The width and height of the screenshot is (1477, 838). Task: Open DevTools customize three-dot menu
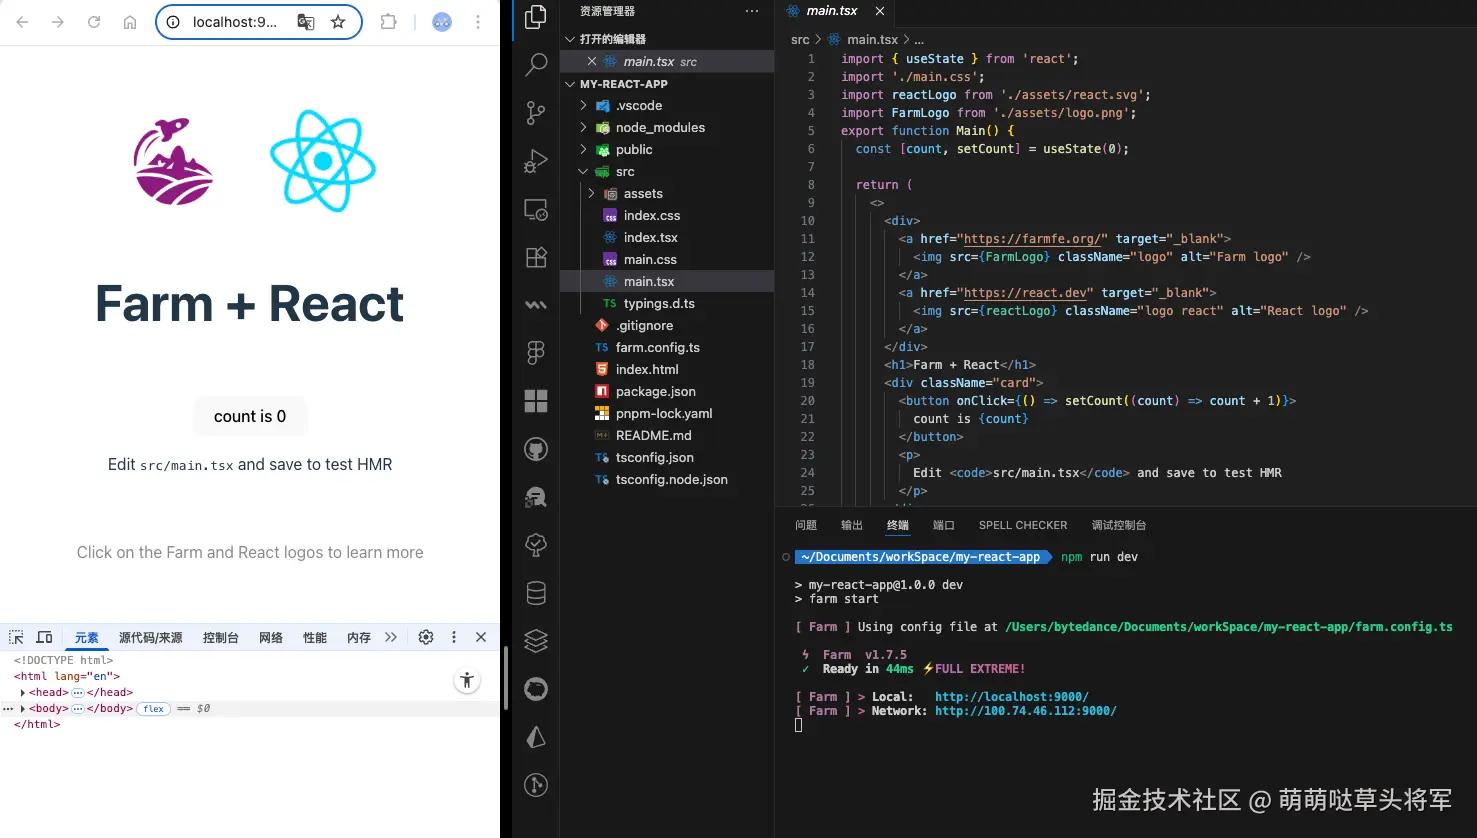[454, 637]
